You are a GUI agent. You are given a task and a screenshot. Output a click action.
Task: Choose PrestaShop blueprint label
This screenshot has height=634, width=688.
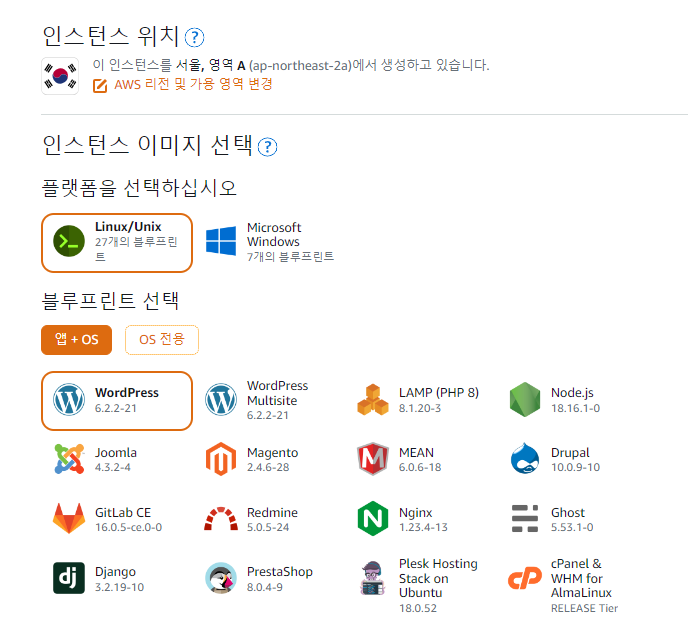pos(280,572)
